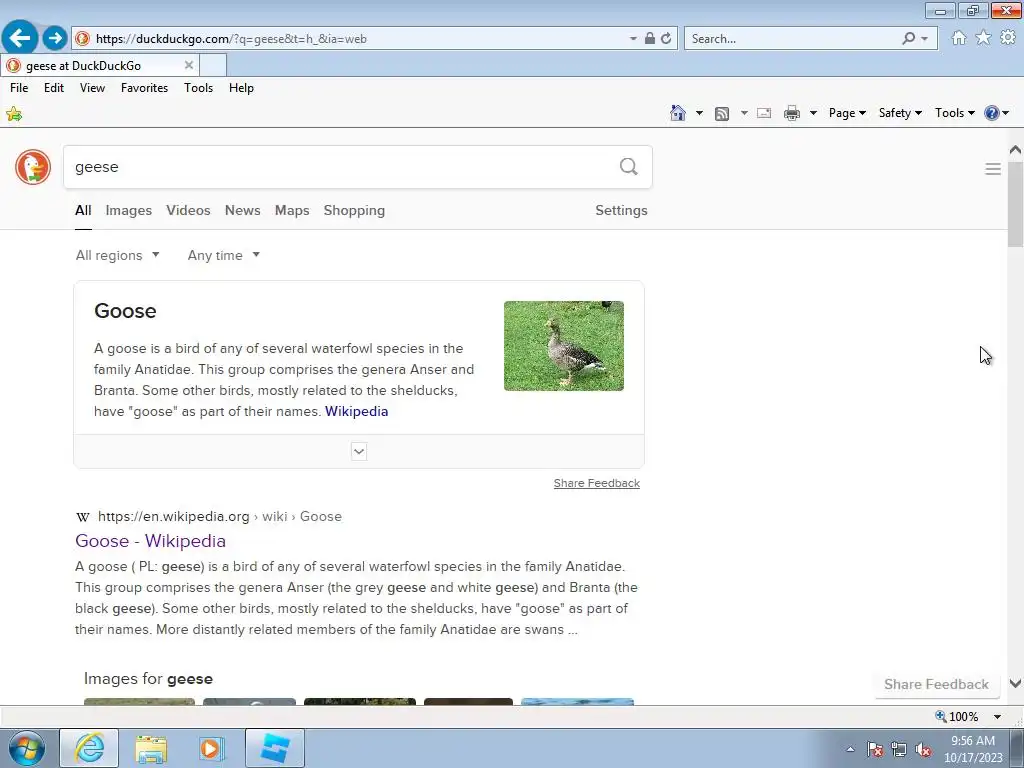The image size is (1024, 768).
Task: Click Share Feedback under the info box
Action: [596, 483]
